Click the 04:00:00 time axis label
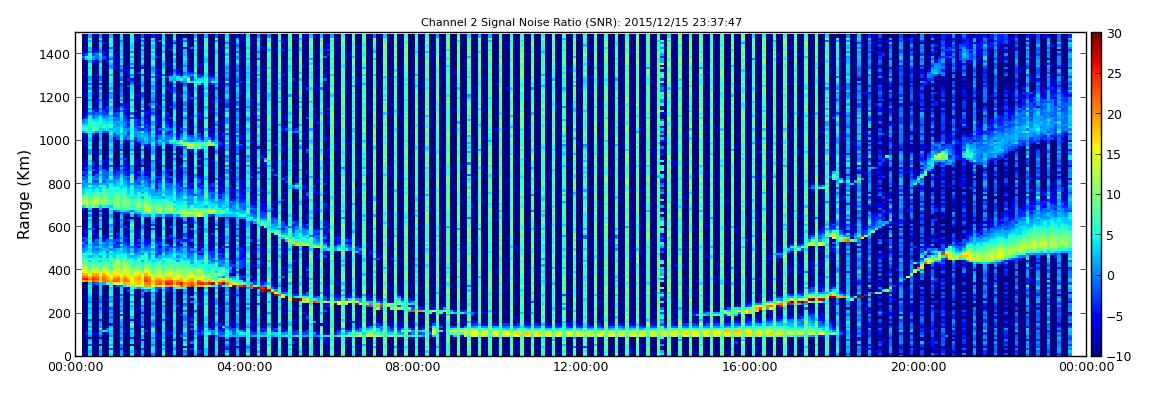The image size is (1150, 407). click(x=246, y=367)
